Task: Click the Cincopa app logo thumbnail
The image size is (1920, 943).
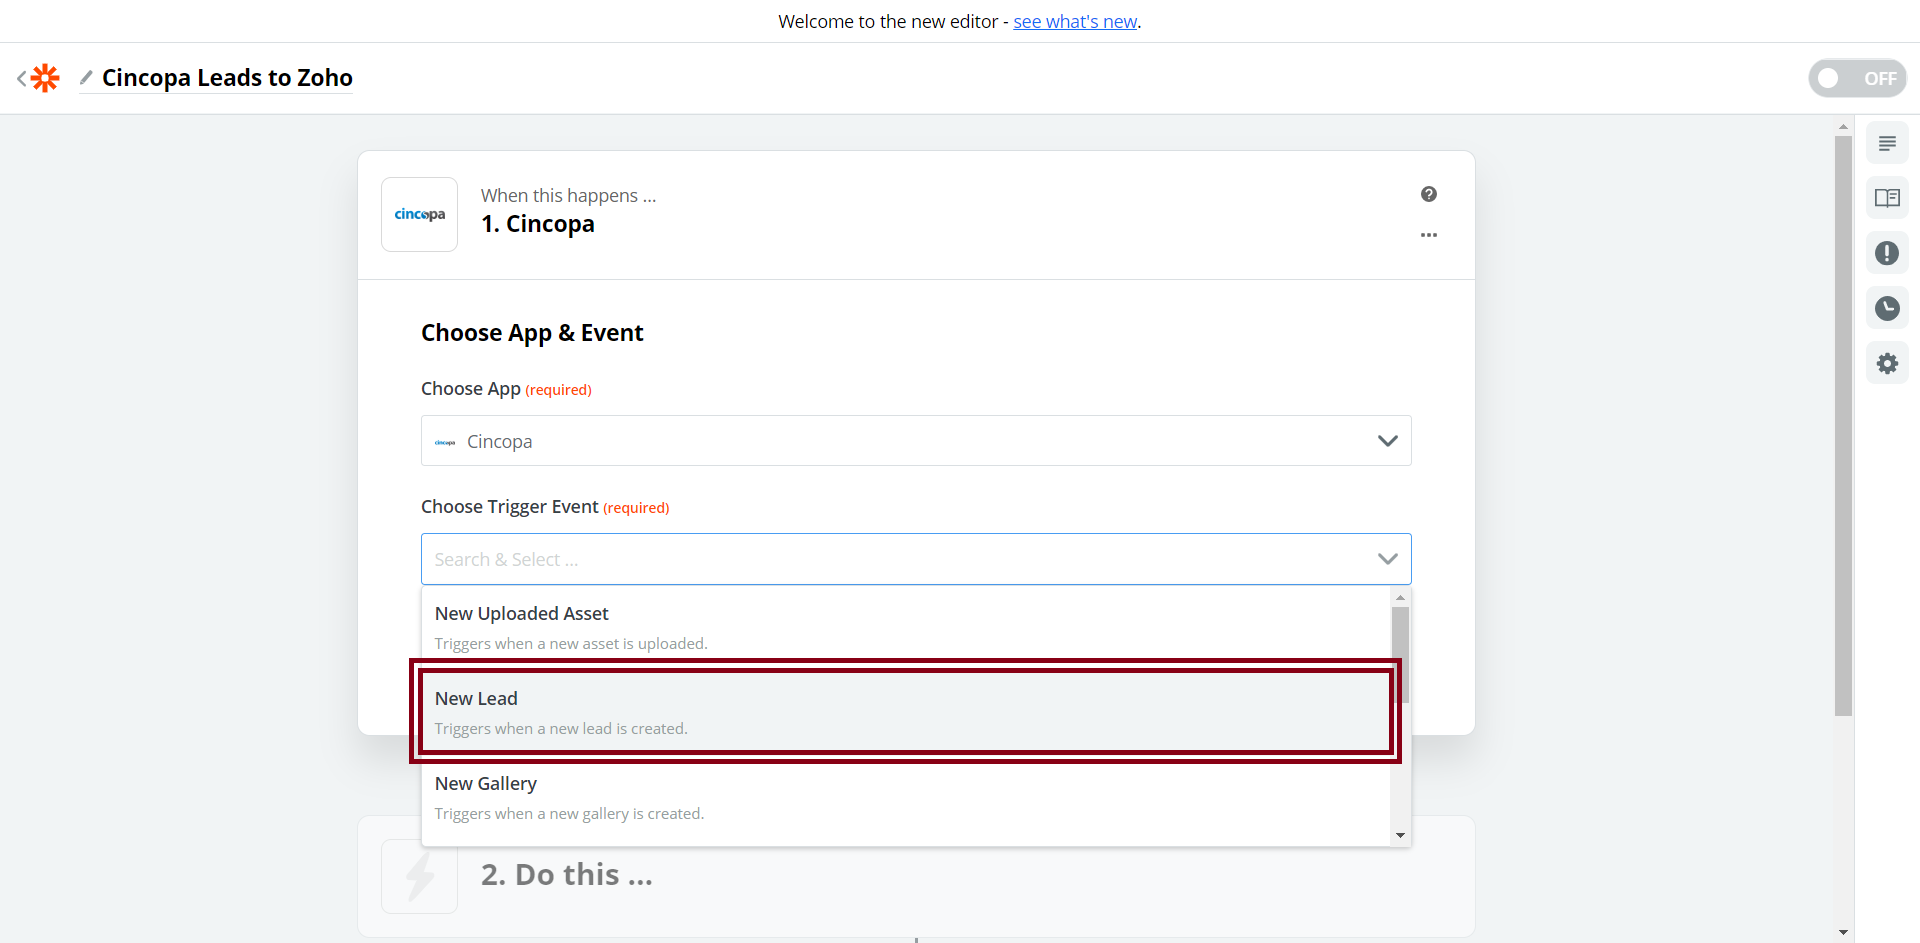Action: coord(419,215)
